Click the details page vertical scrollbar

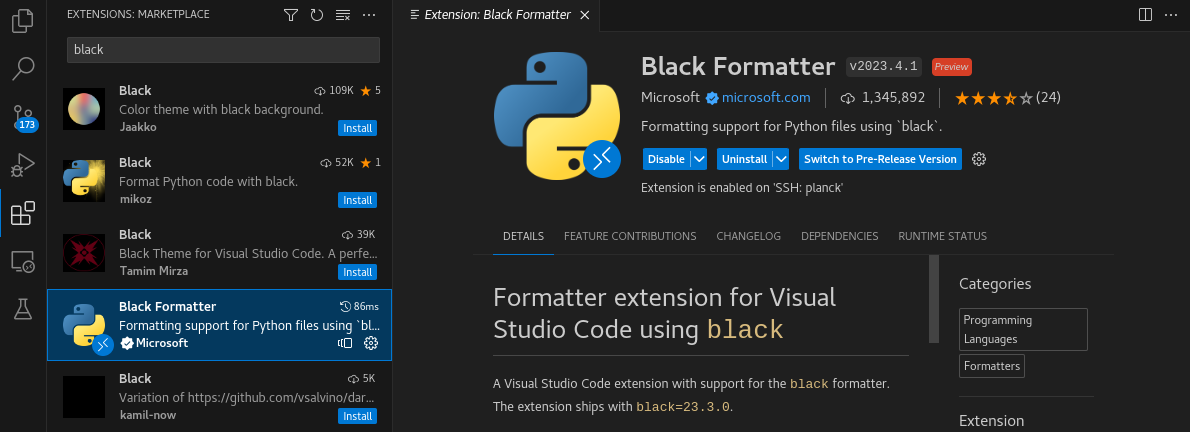click(933, 298)
